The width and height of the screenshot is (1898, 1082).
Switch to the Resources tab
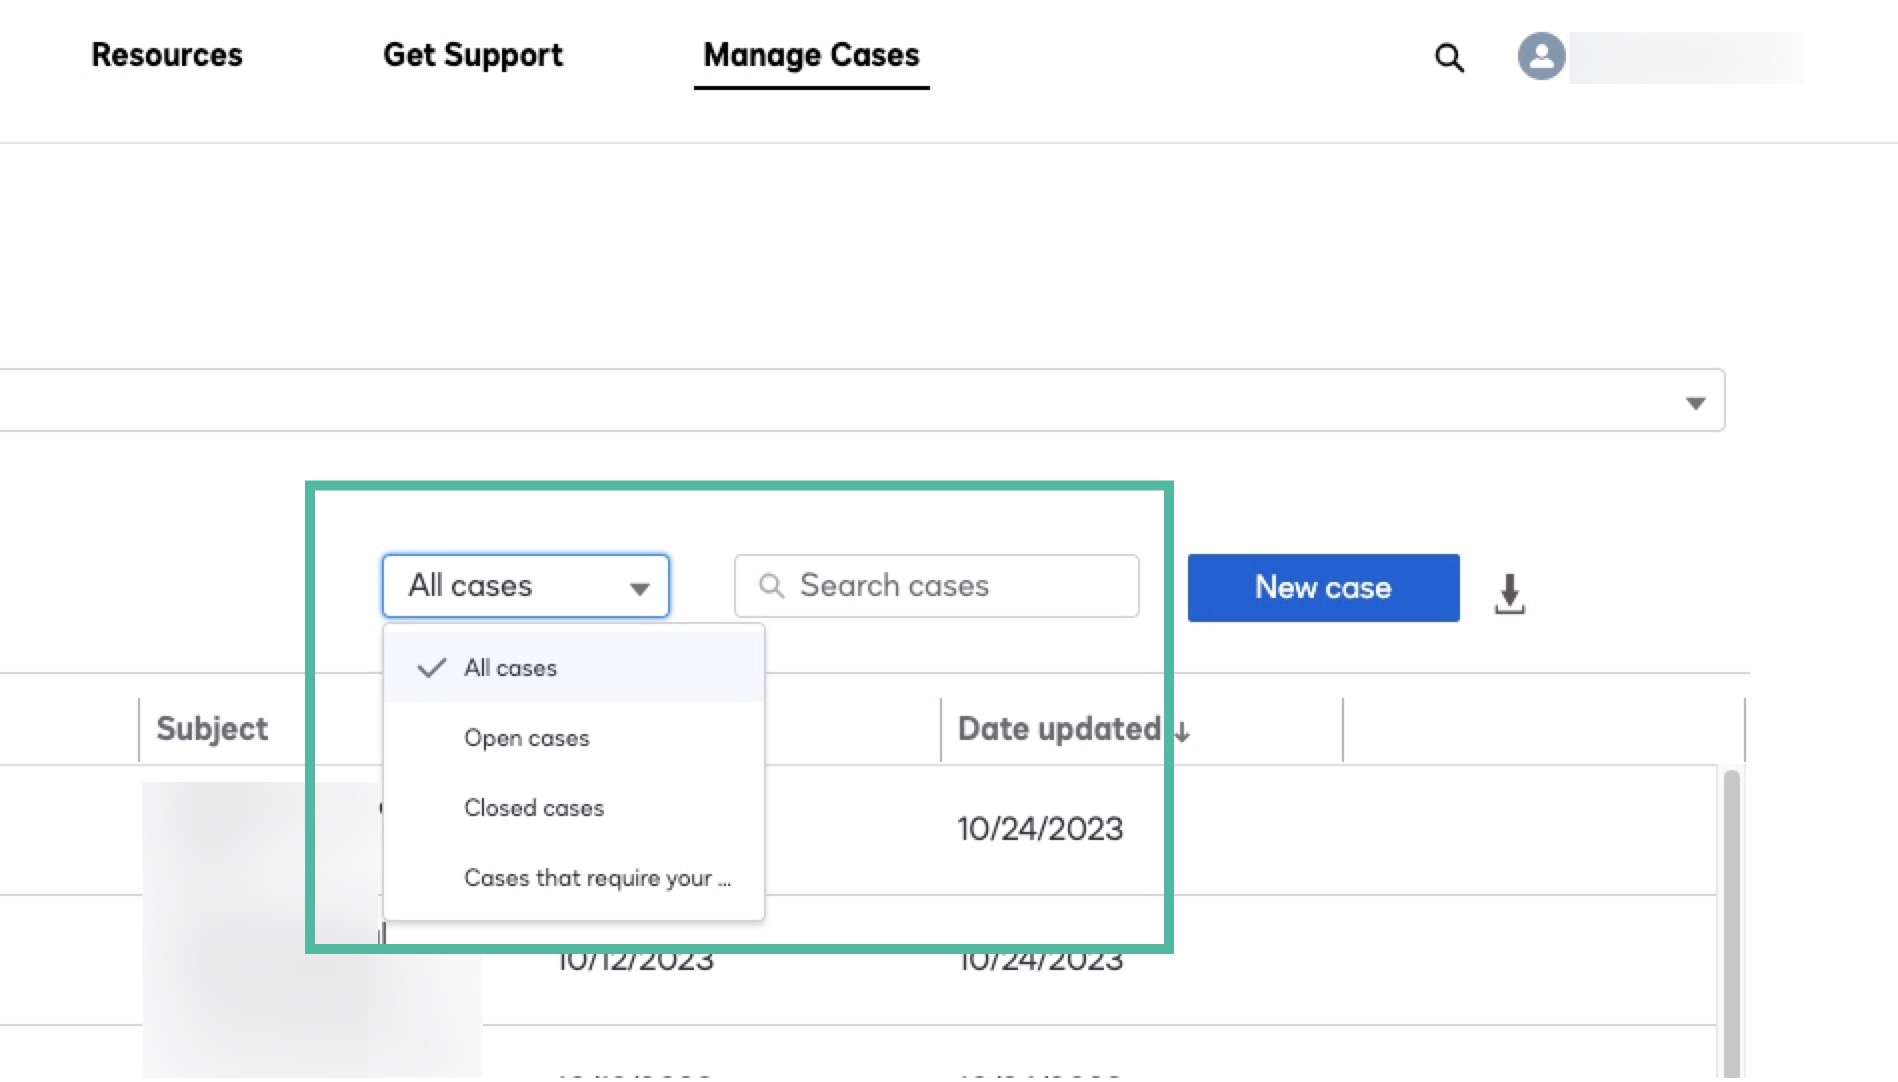[x=166, y=55]
